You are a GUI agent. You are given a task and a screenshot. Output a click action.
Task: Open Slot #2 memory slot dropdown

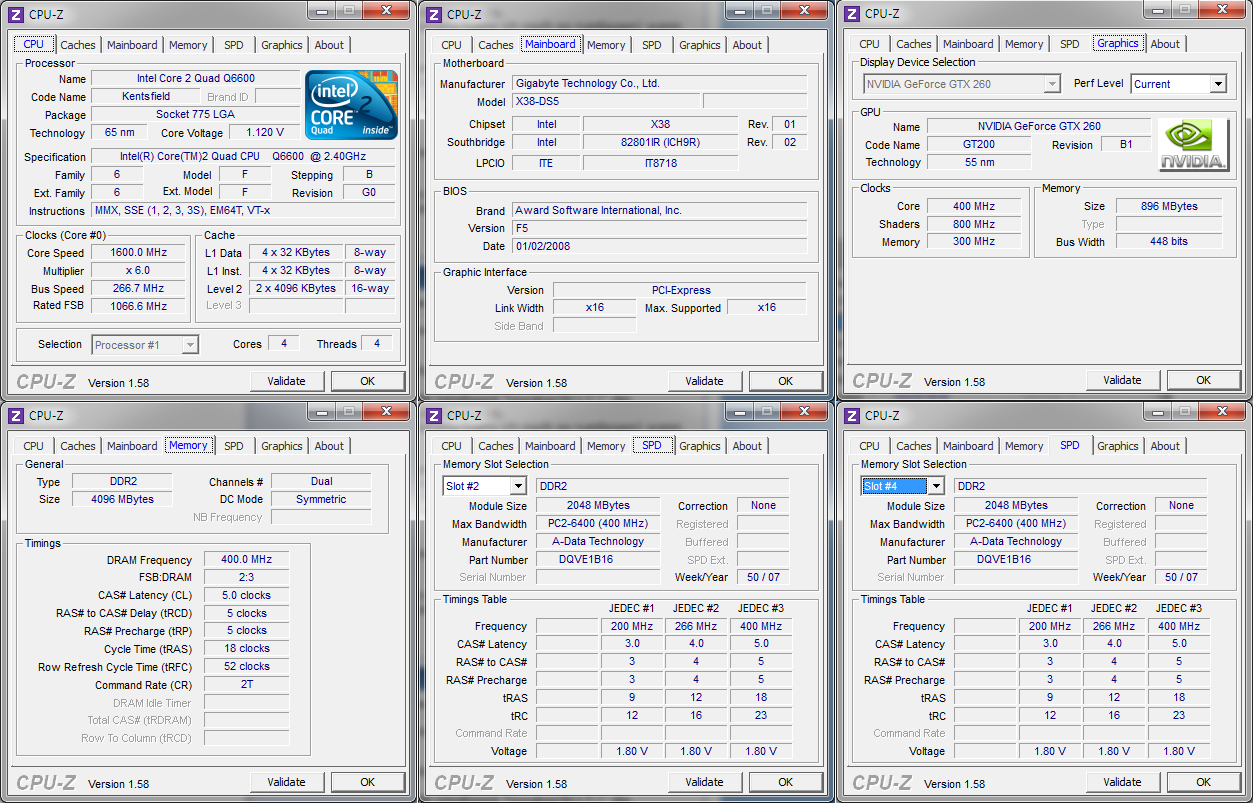tap(485, 486)
